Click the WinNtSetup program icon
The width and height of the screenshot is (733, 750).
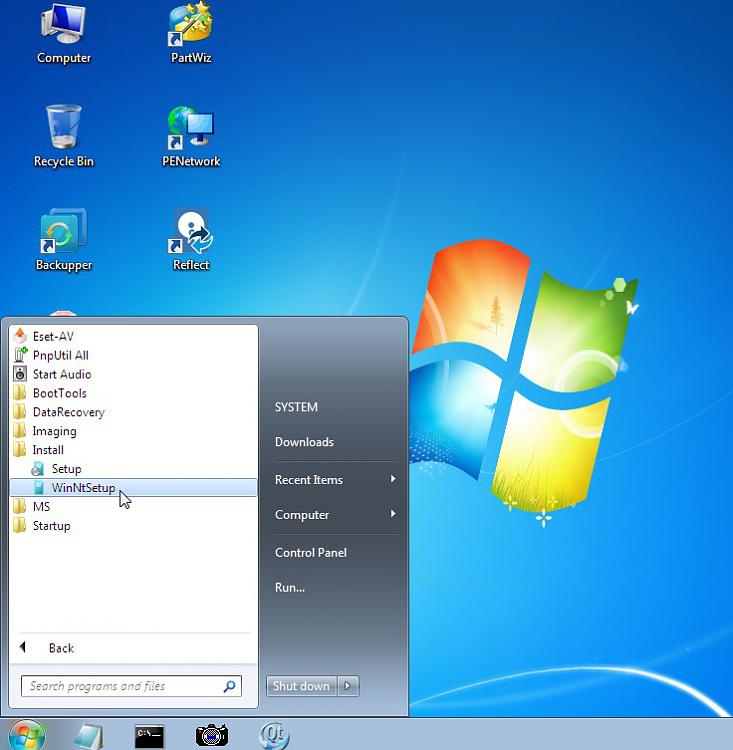[38, 487]
